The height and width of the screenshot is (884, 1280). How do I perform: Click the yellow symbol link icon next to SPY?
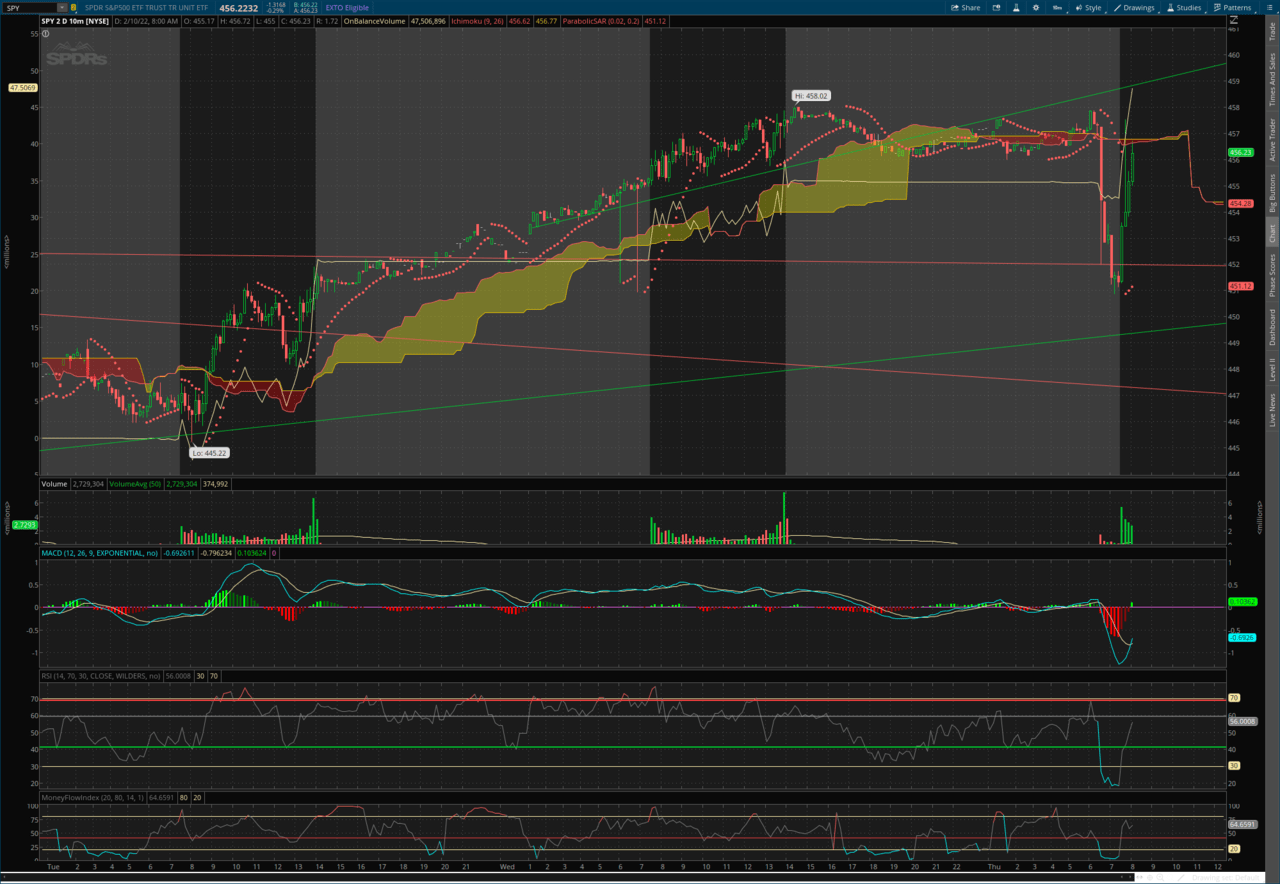[73, 8]
